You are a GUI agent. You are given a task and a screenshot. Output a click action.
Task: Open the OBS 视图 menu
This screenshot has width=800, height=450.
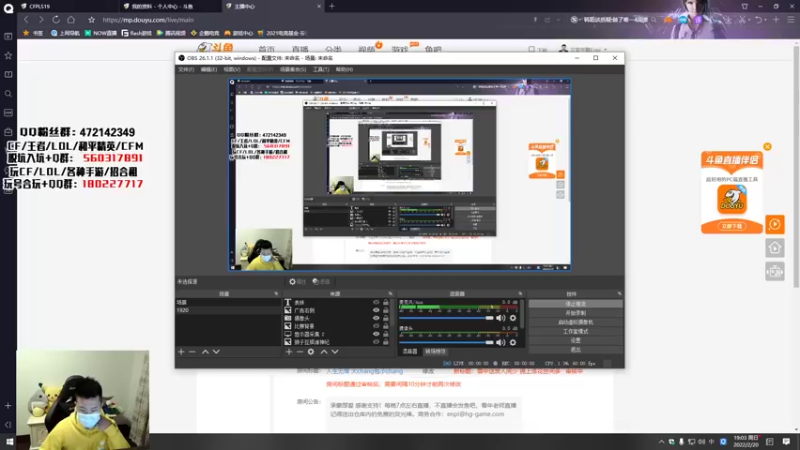(232, 69)
